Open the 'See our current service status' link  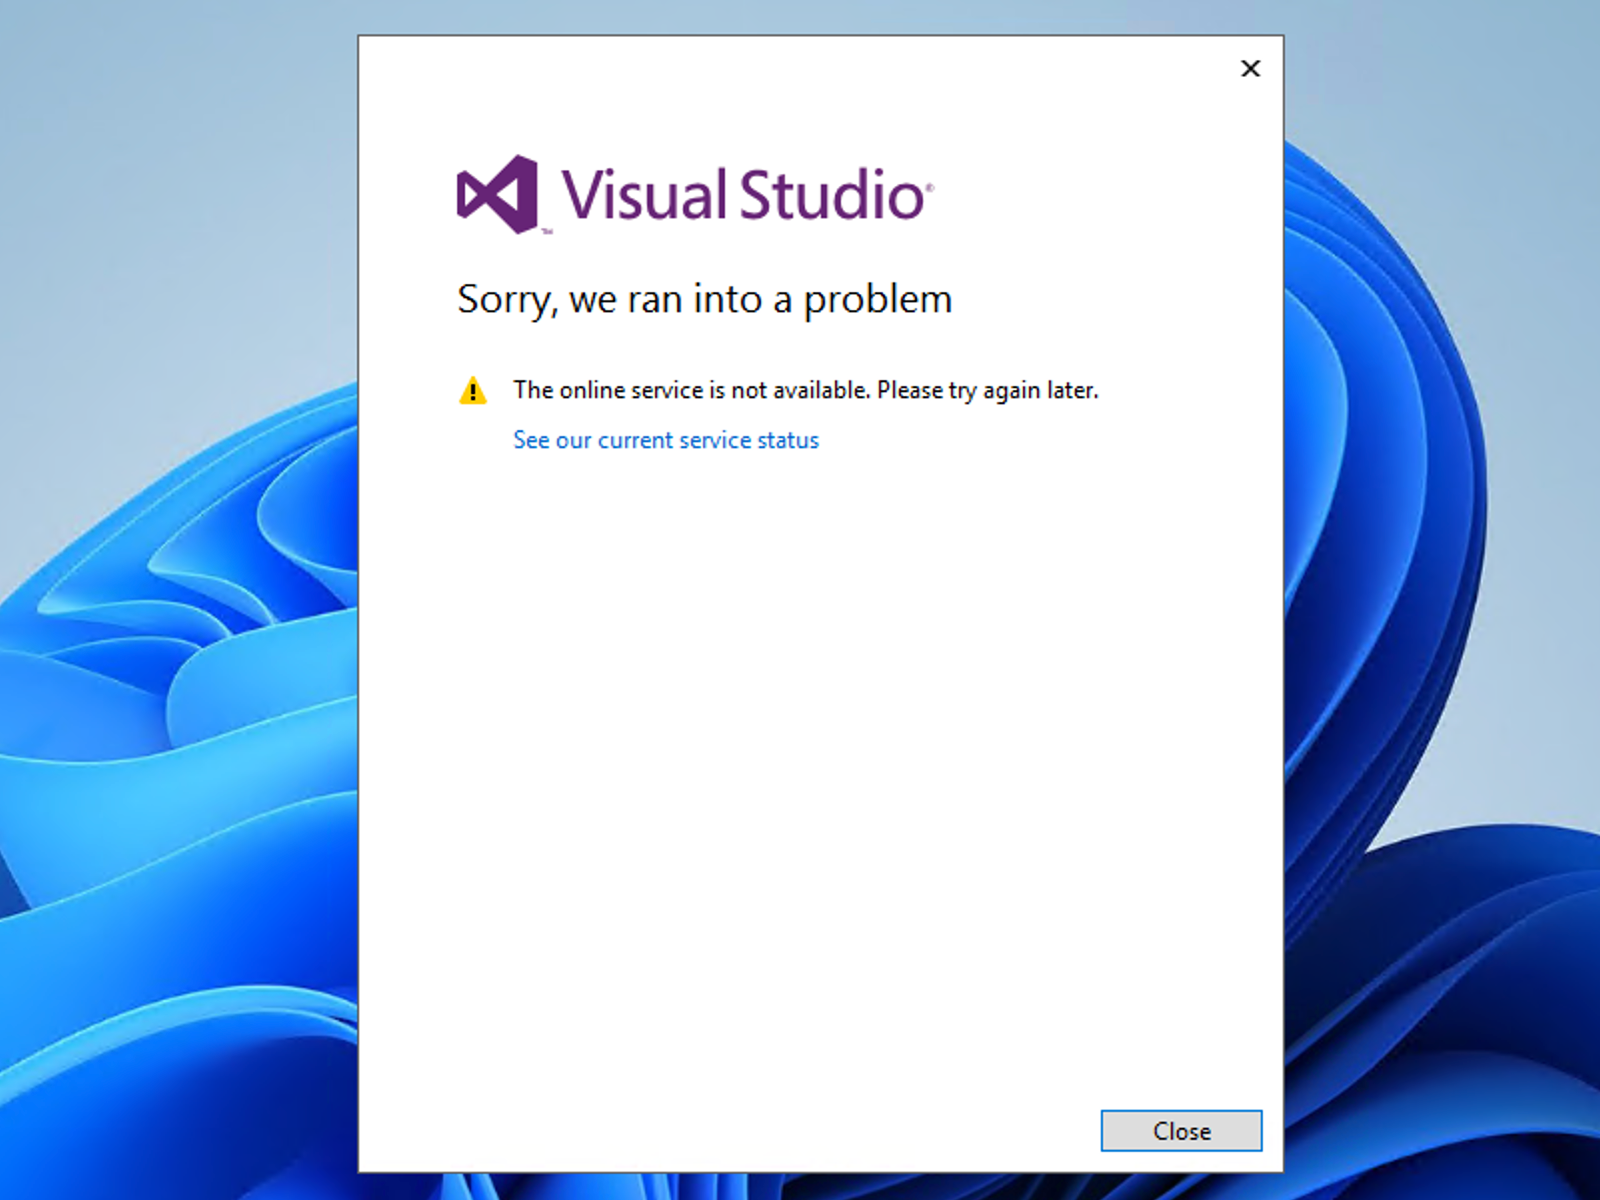tap(666, 440)
